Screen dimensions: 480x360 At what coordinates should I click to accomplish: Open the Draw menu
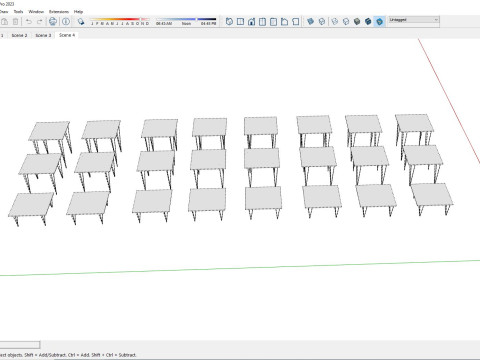click(x=4, y=12)
